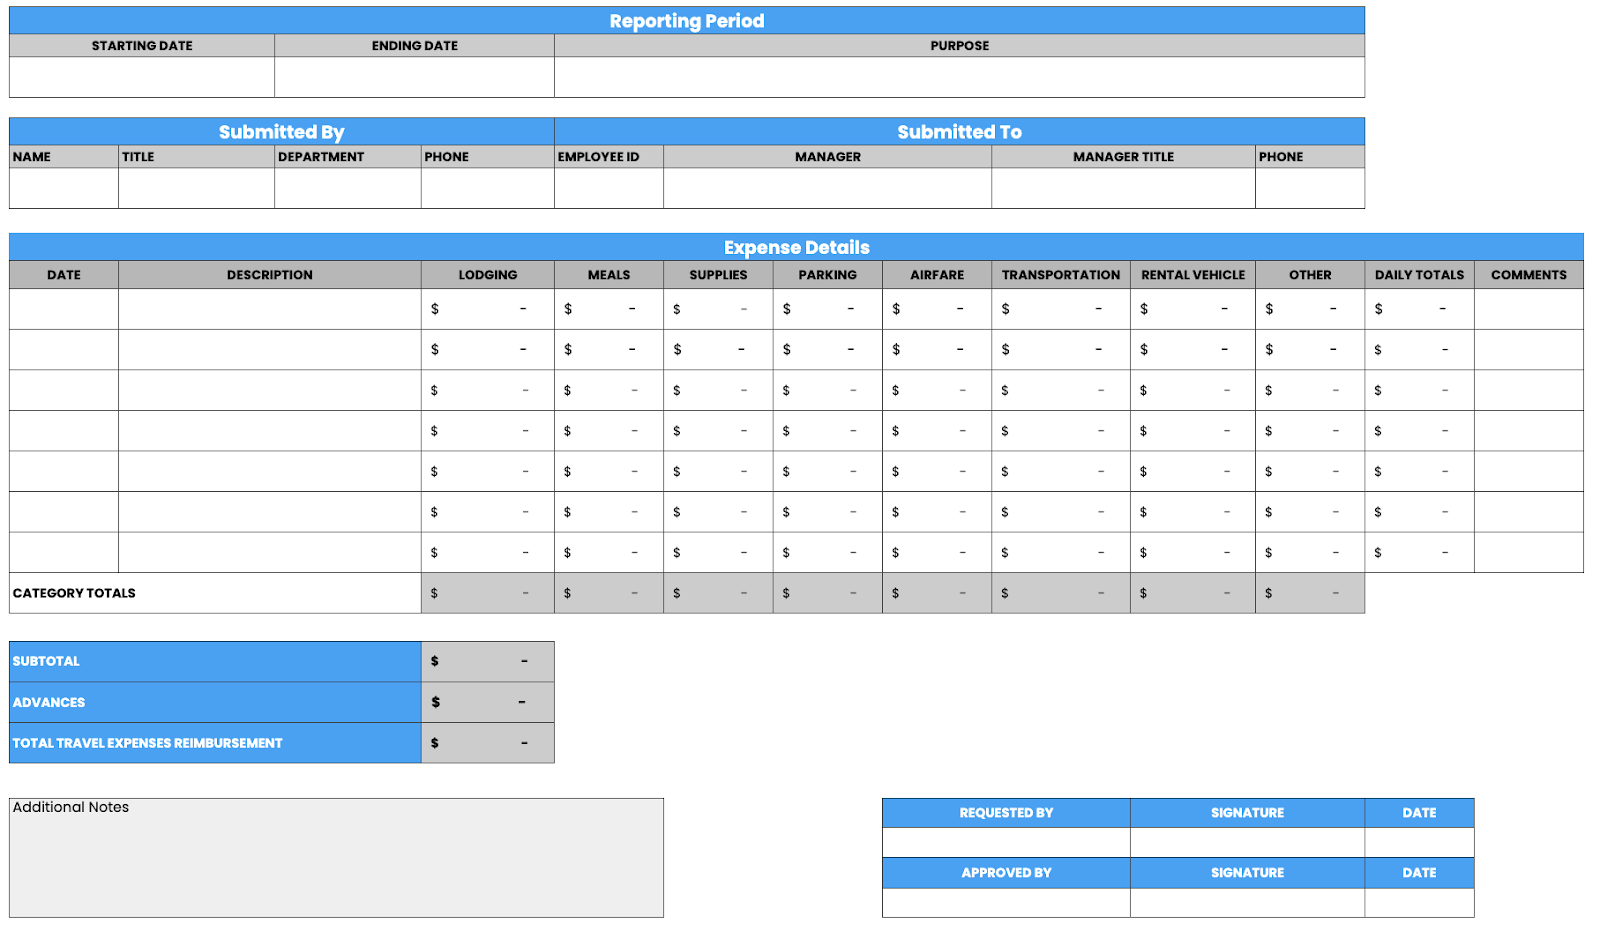The height and width of the screenshot is (931, 1600).
Task: Click the Submitted To header
Action: pos(959,132)
